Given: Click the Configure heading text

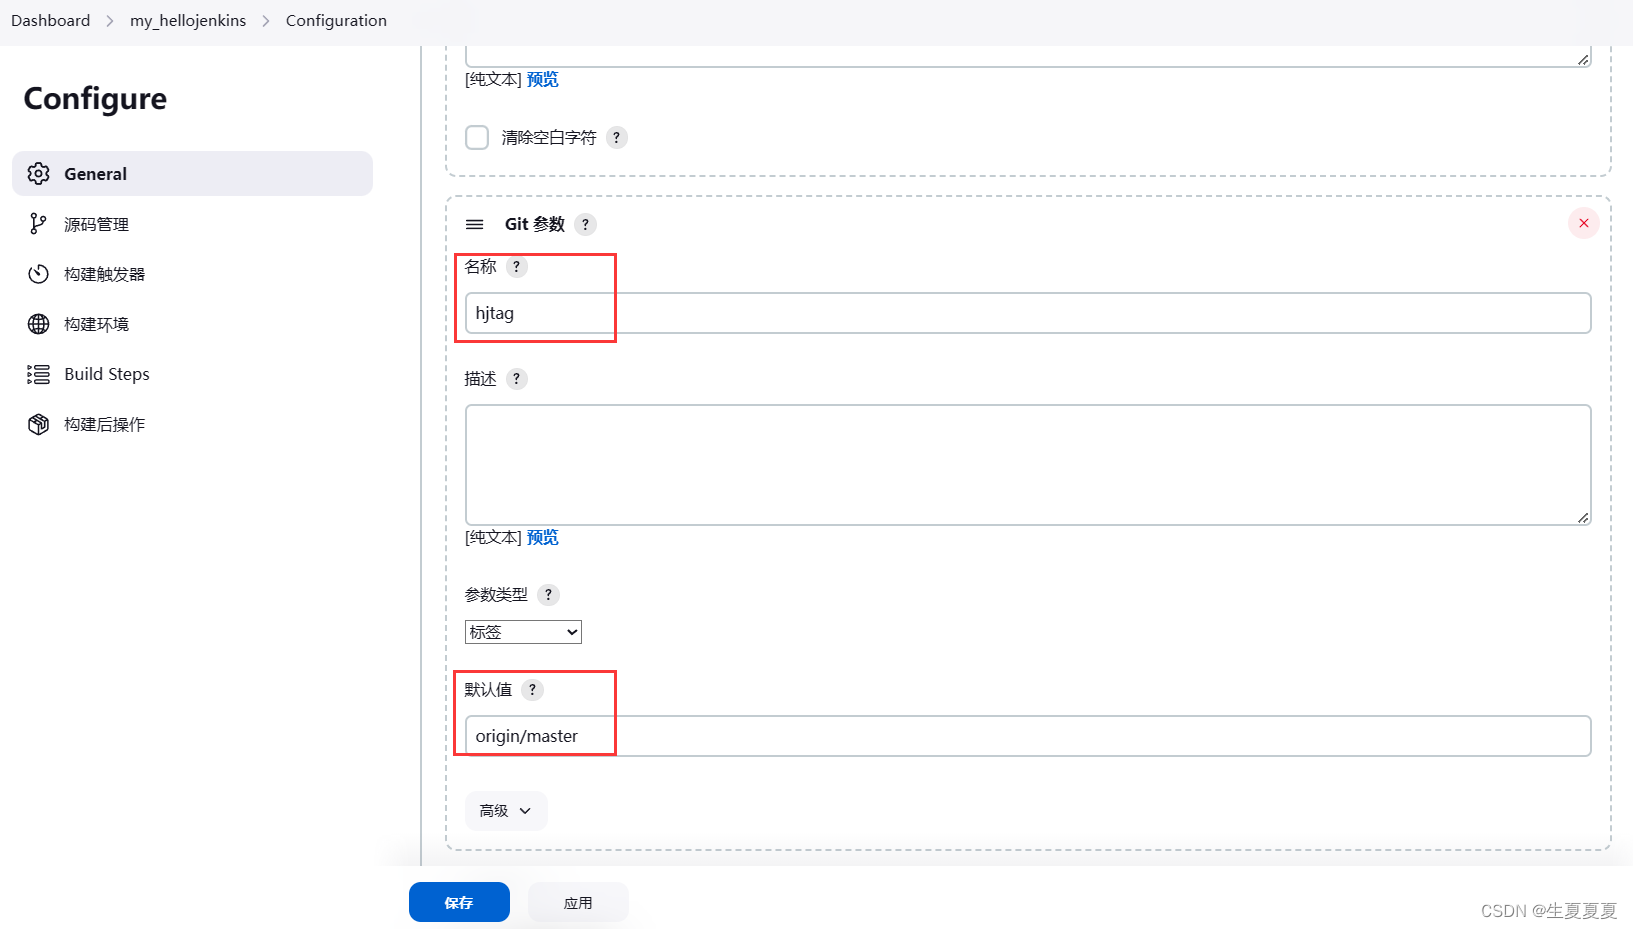Looking at the screenshot, I should click(x=95, y=99).
